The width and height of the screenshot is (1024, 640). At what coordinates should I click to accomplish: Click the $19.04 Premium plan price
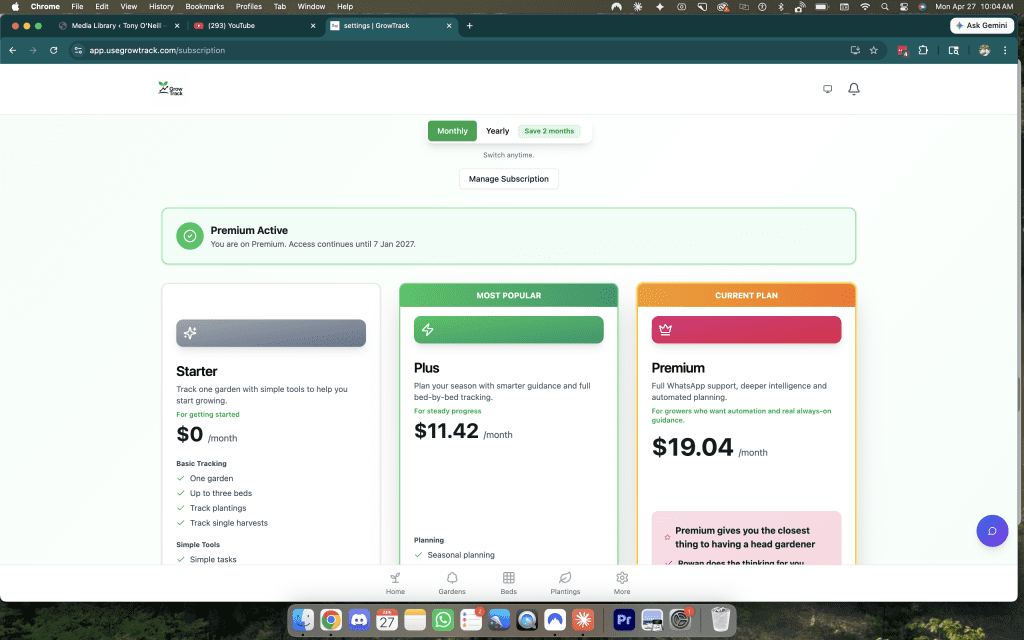coord(693,447)
